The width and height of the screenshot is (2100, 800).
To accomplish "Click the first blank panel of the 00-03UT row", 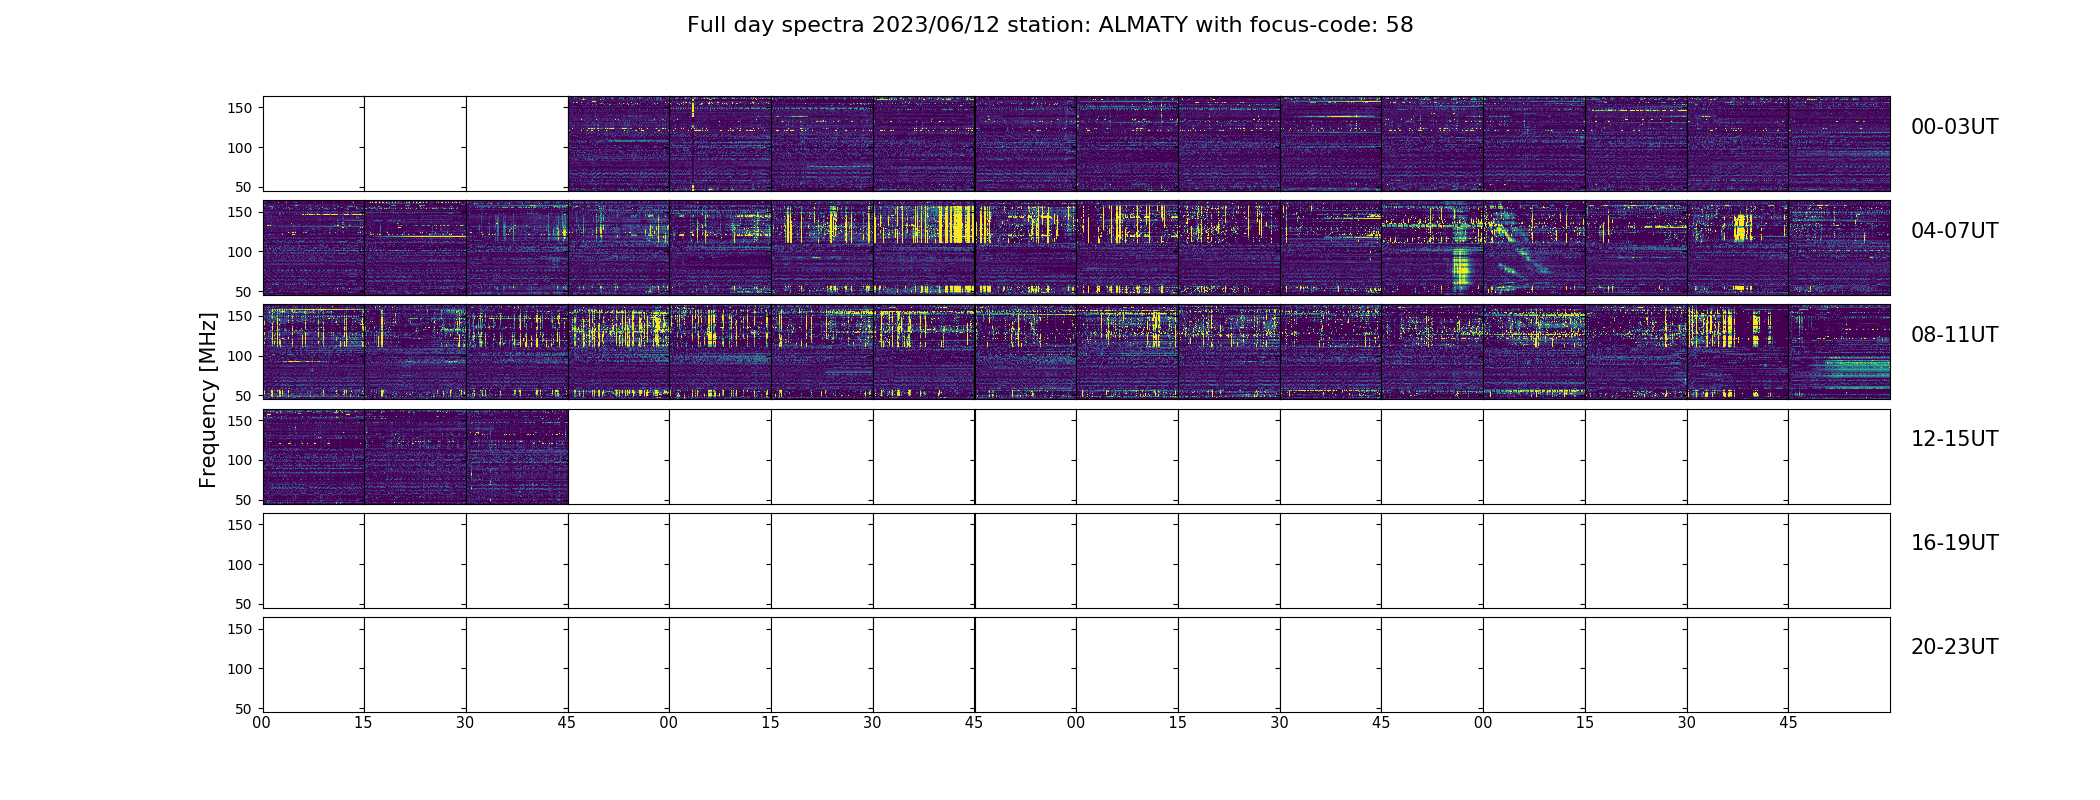I will coord(314,144).
